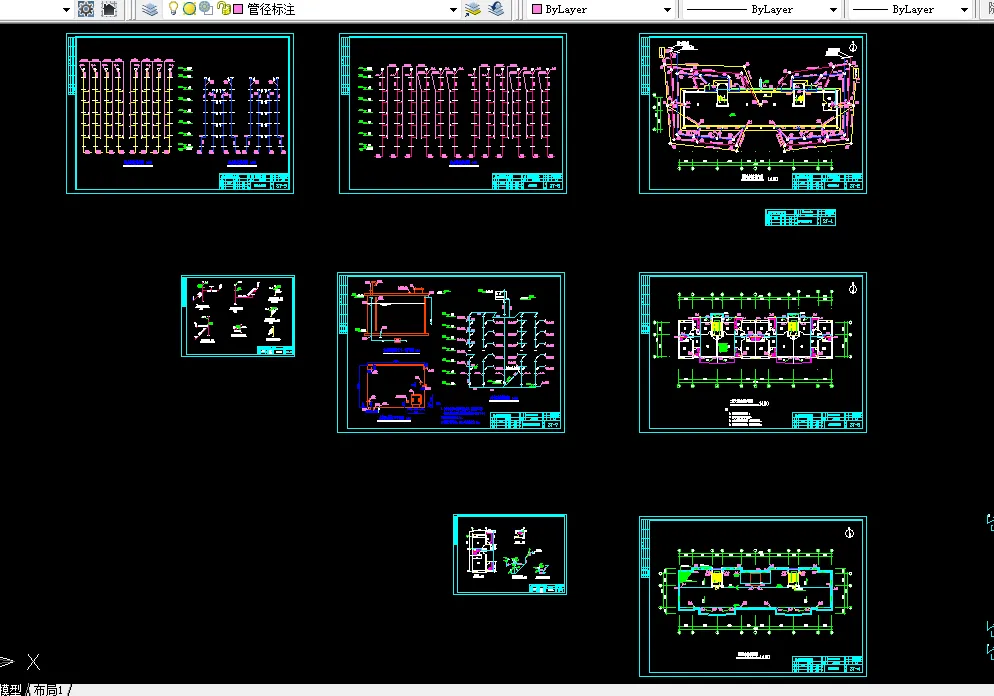Open the ByLayer lineweight dropdown
The height and width of the screenshot is (696, 994).
(x=964, y=10)
